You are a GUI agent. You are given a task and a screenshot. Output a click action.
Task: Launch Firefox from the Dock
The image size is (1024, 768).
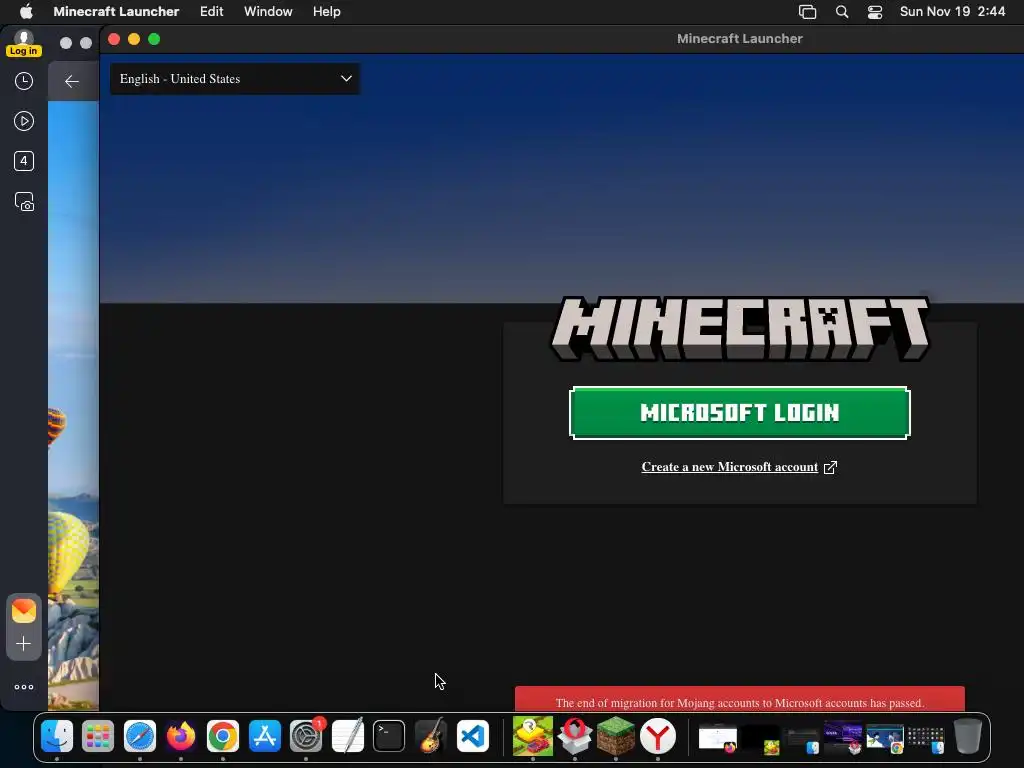click(181, 736)
